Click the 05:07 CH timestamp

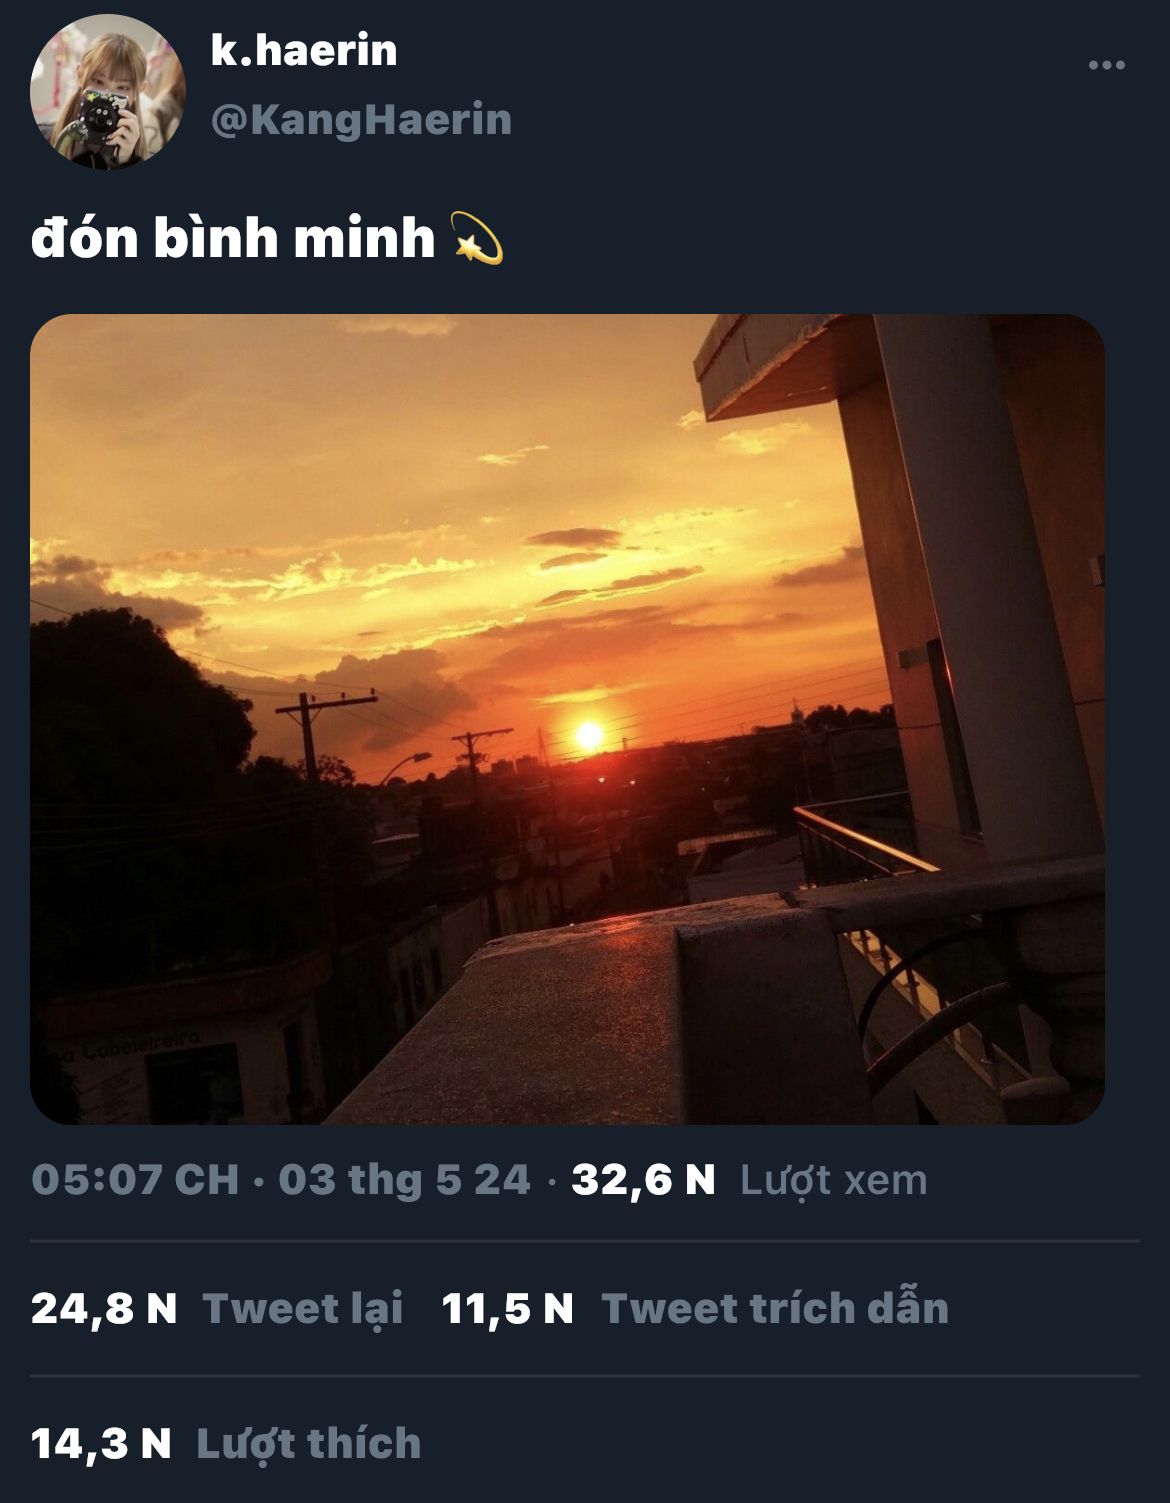(x=135, y=1180)
